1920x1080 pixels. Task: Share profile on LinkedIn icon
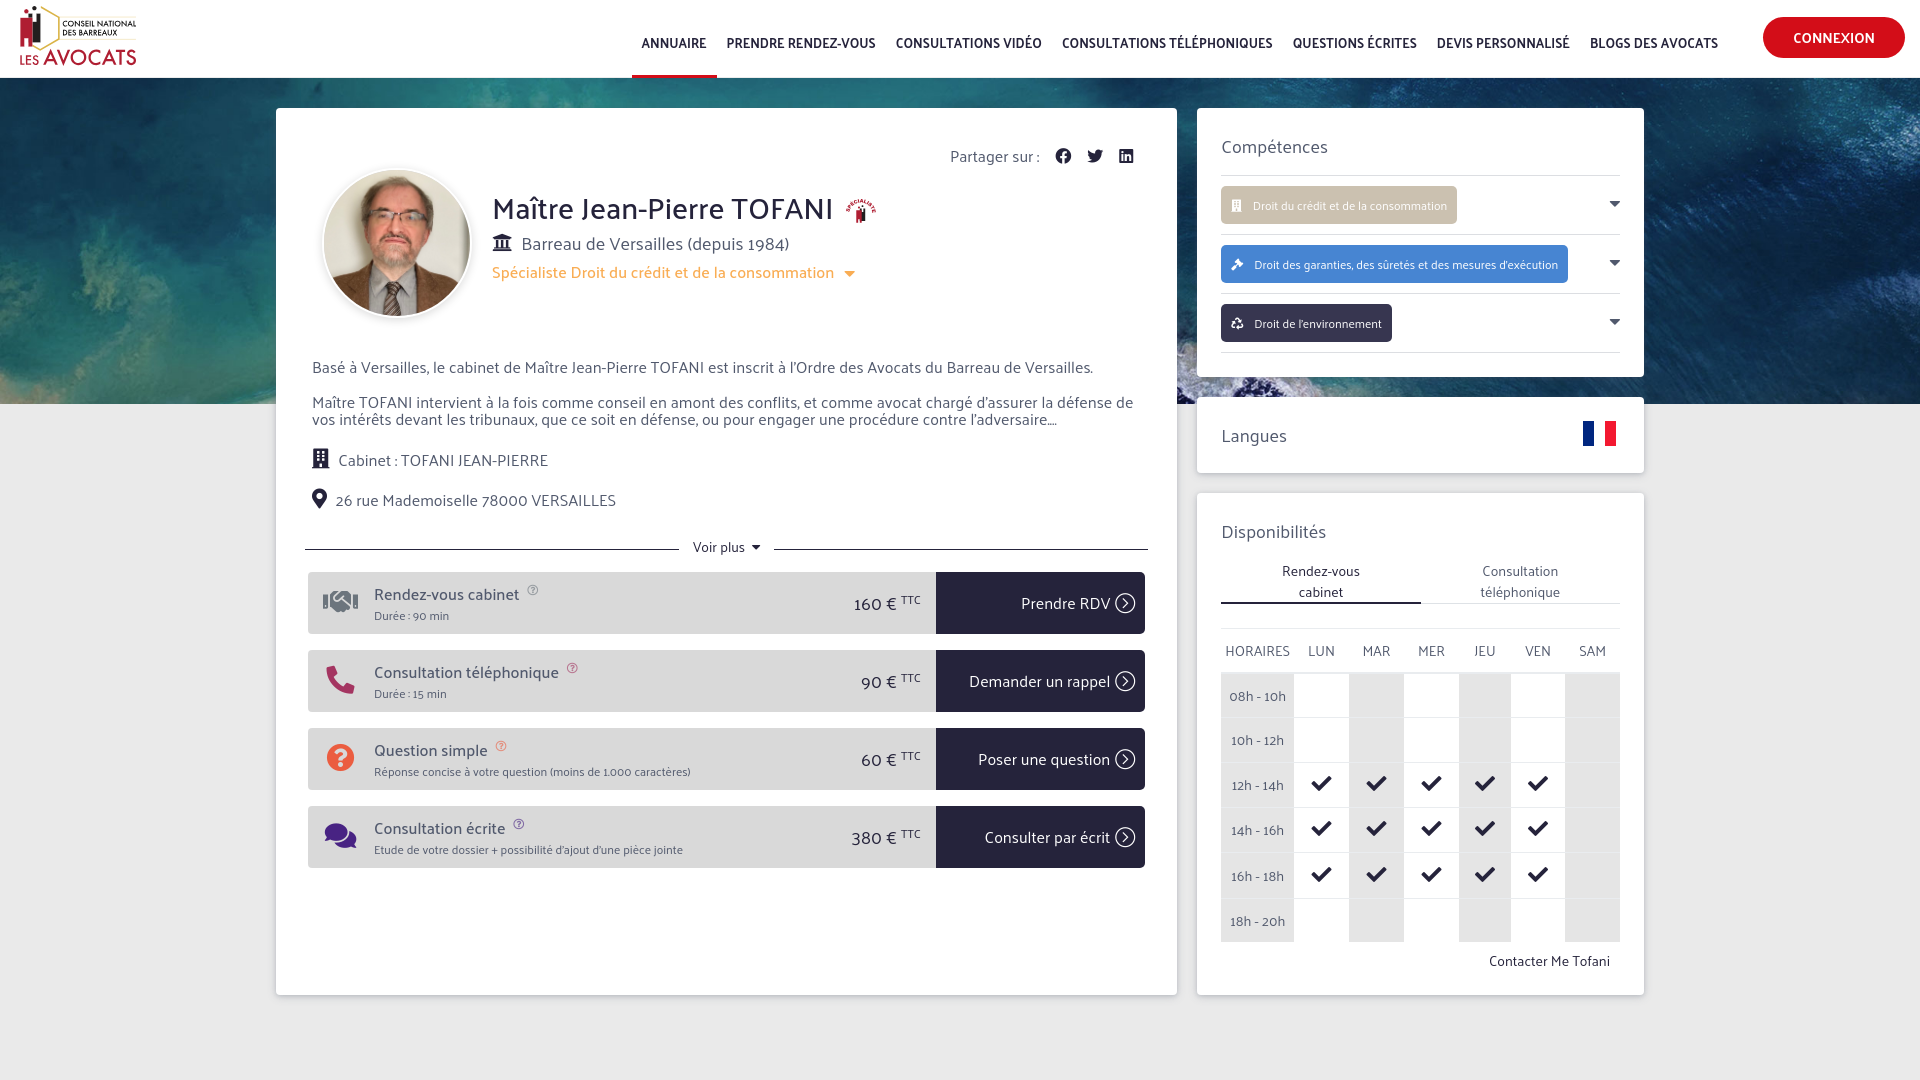point(1126,156)
